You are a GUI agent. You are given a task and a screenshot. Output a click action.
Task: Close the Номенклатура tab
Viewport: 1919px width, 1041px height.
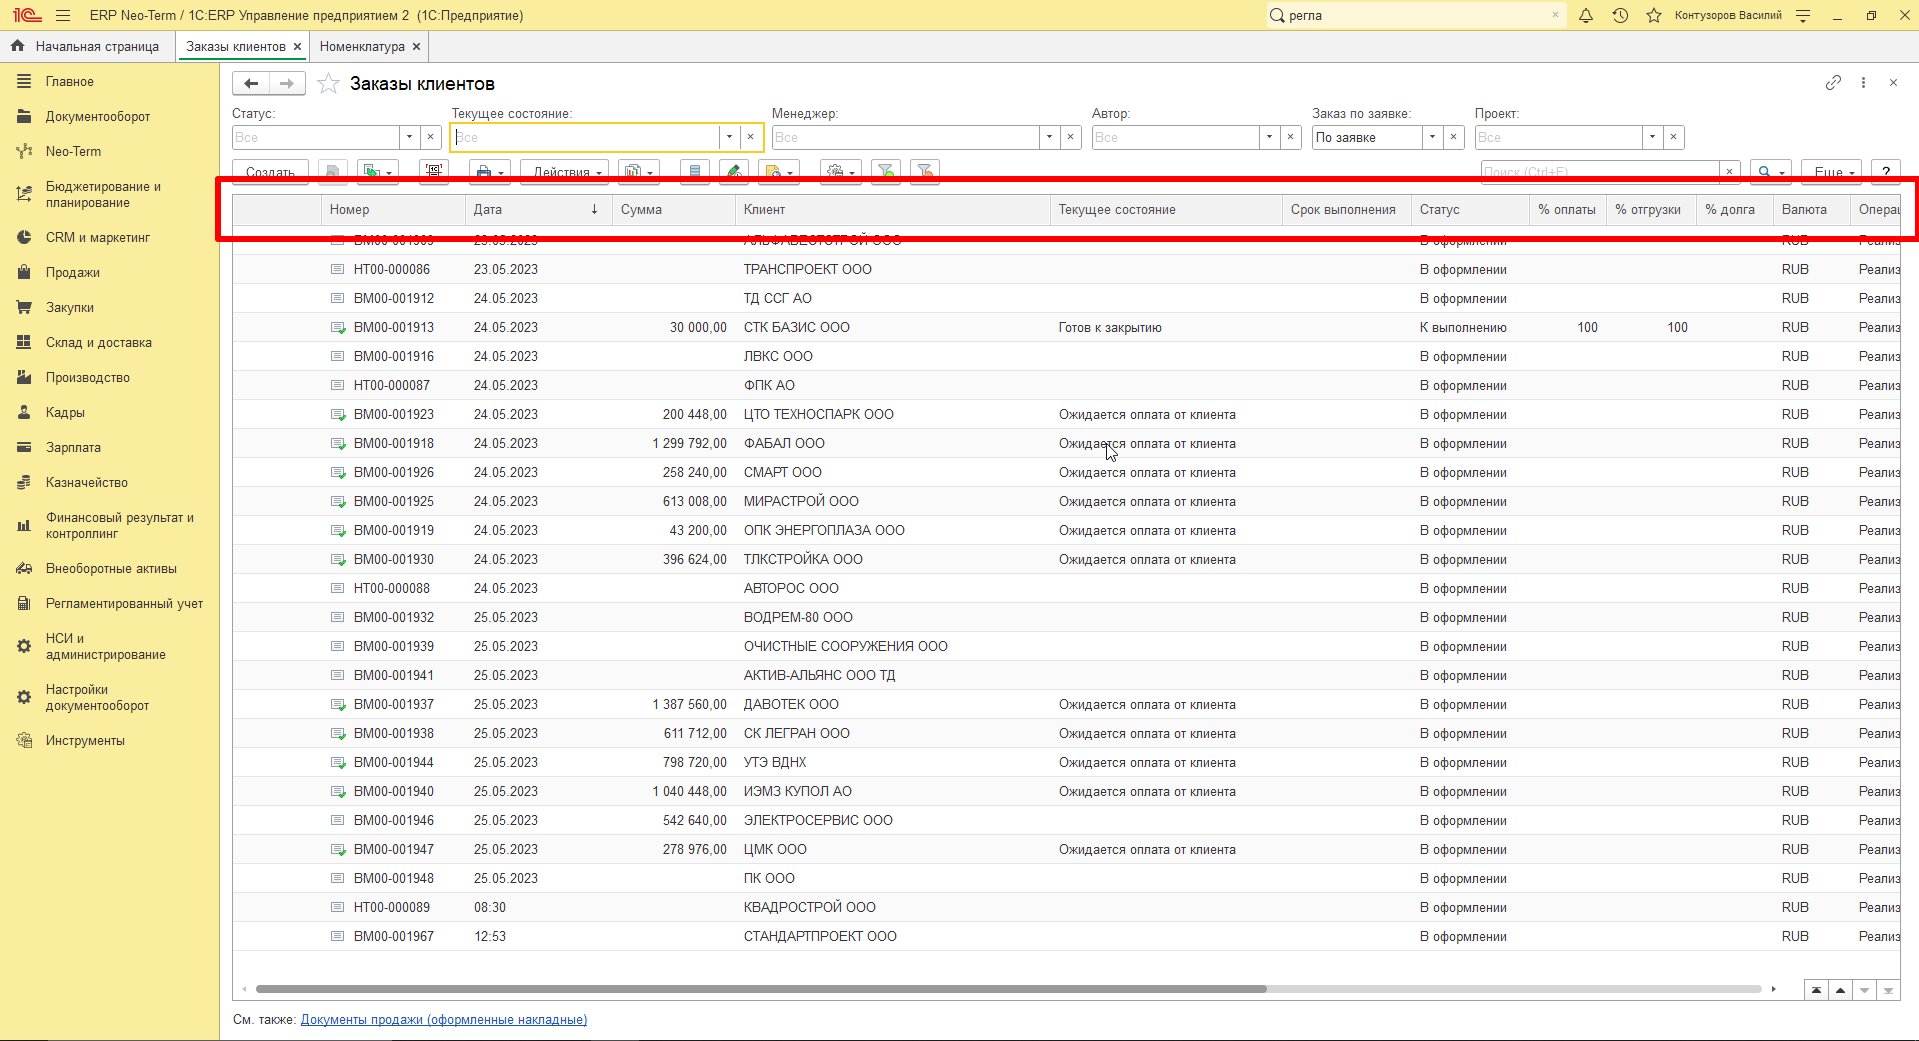point(416,47)
